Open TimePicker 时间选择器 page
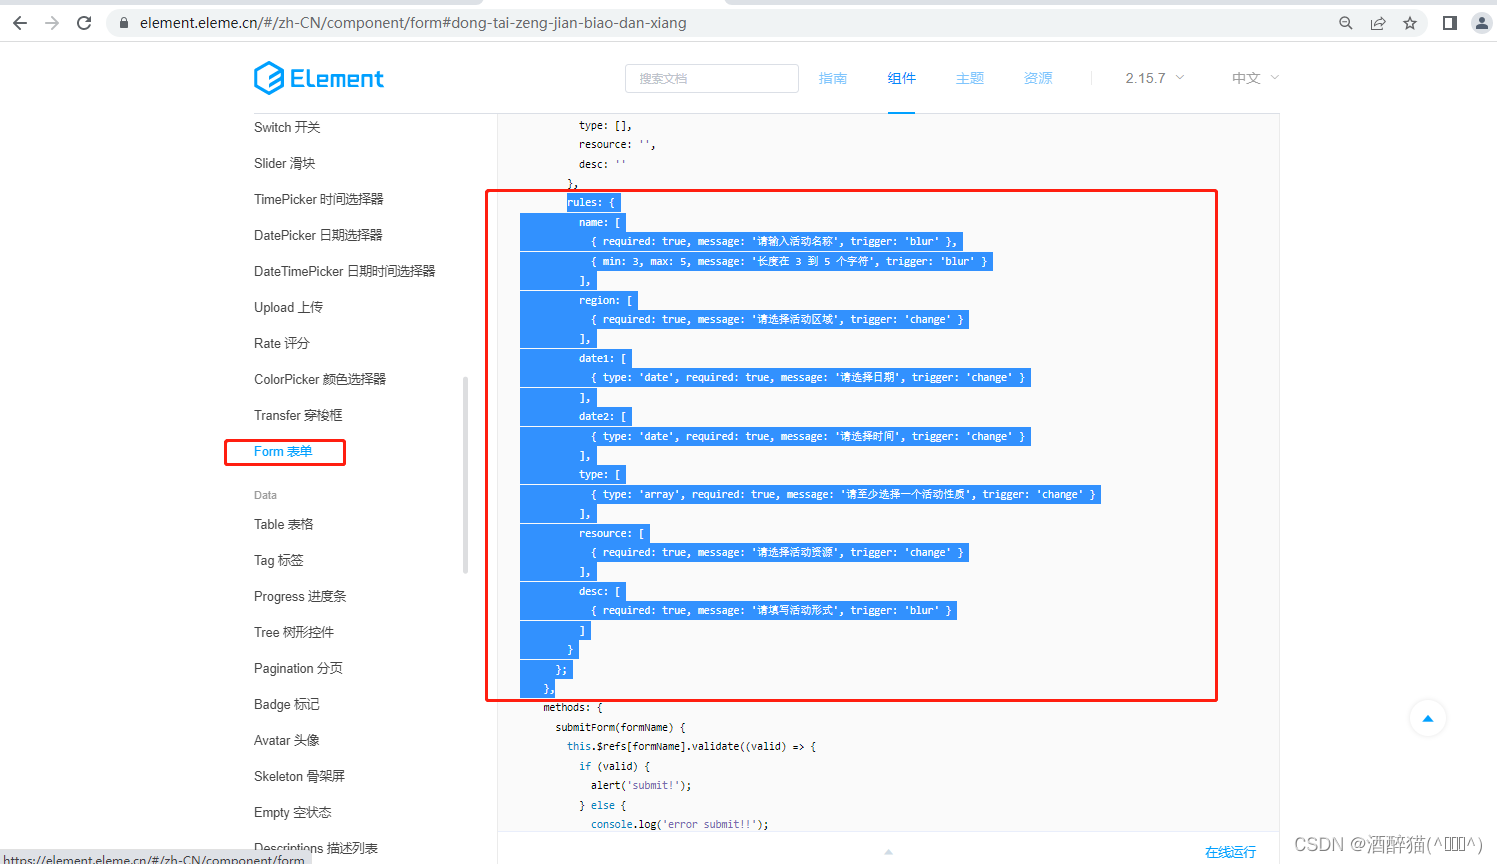Image resolution: width=1497 pixels, height=864 pixels. (319, 199)
